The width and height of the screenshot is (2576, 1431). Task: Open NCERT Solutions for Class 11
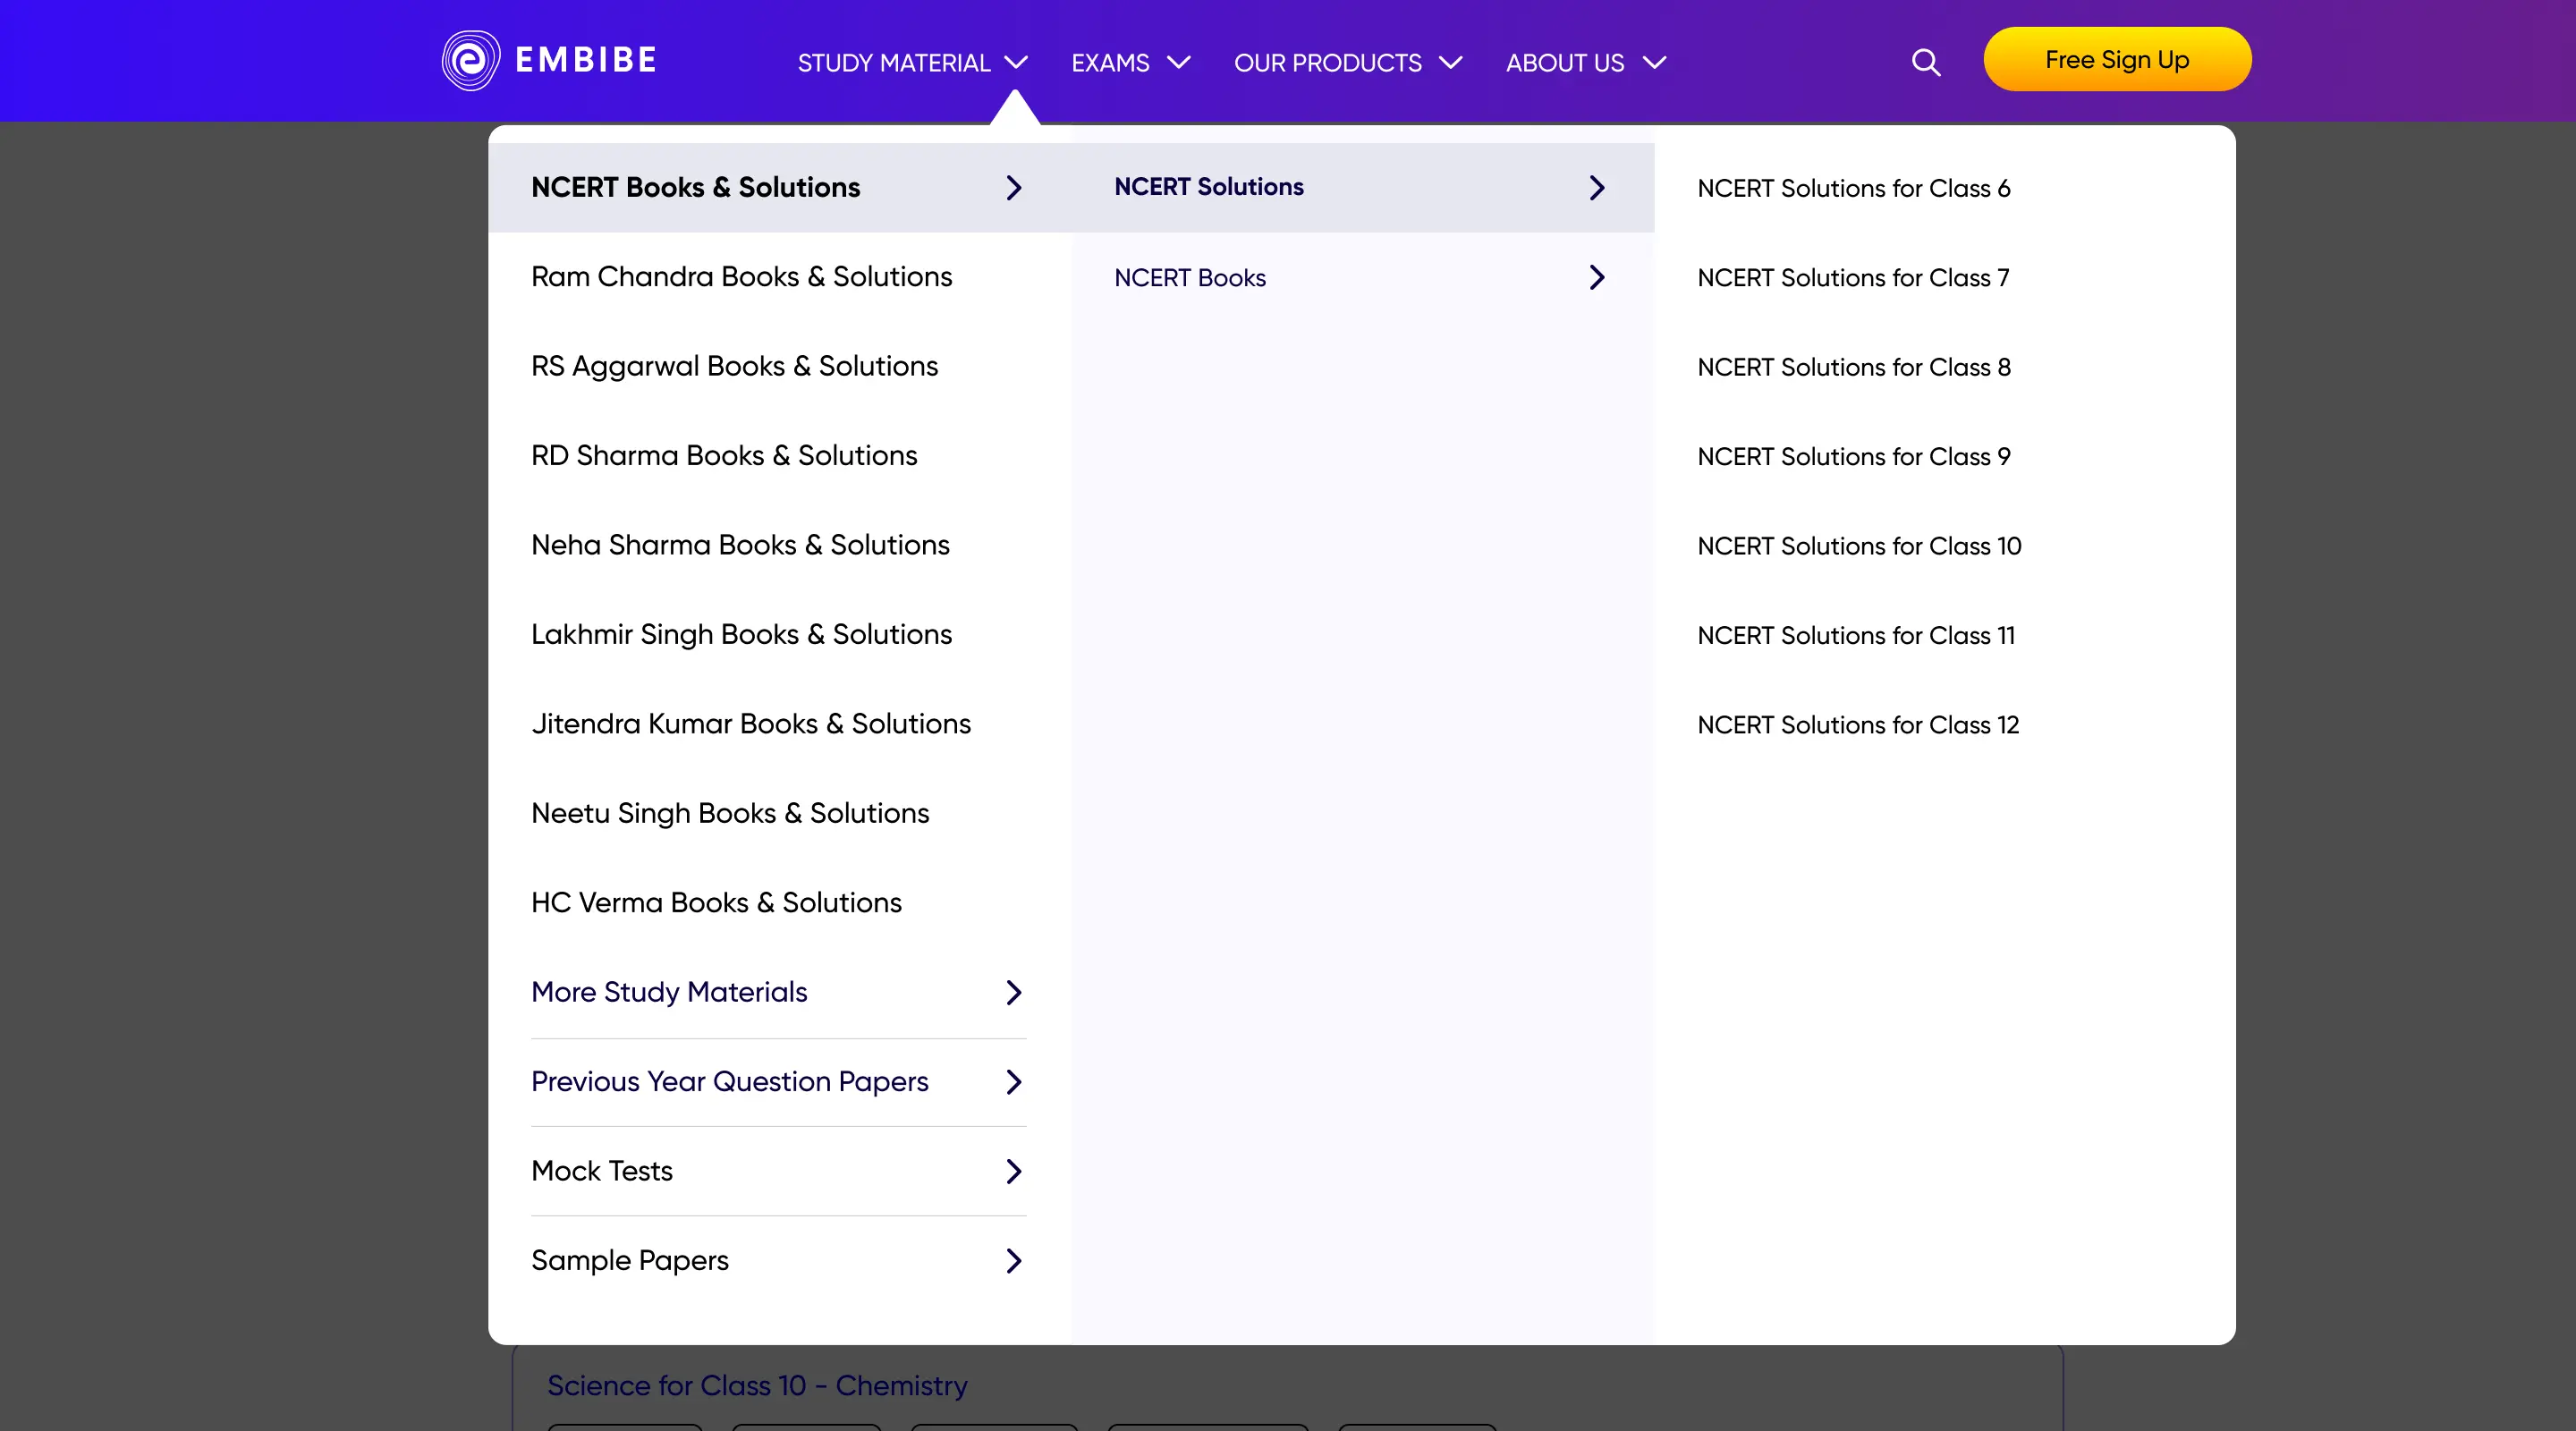click(x=1856, y=636)
